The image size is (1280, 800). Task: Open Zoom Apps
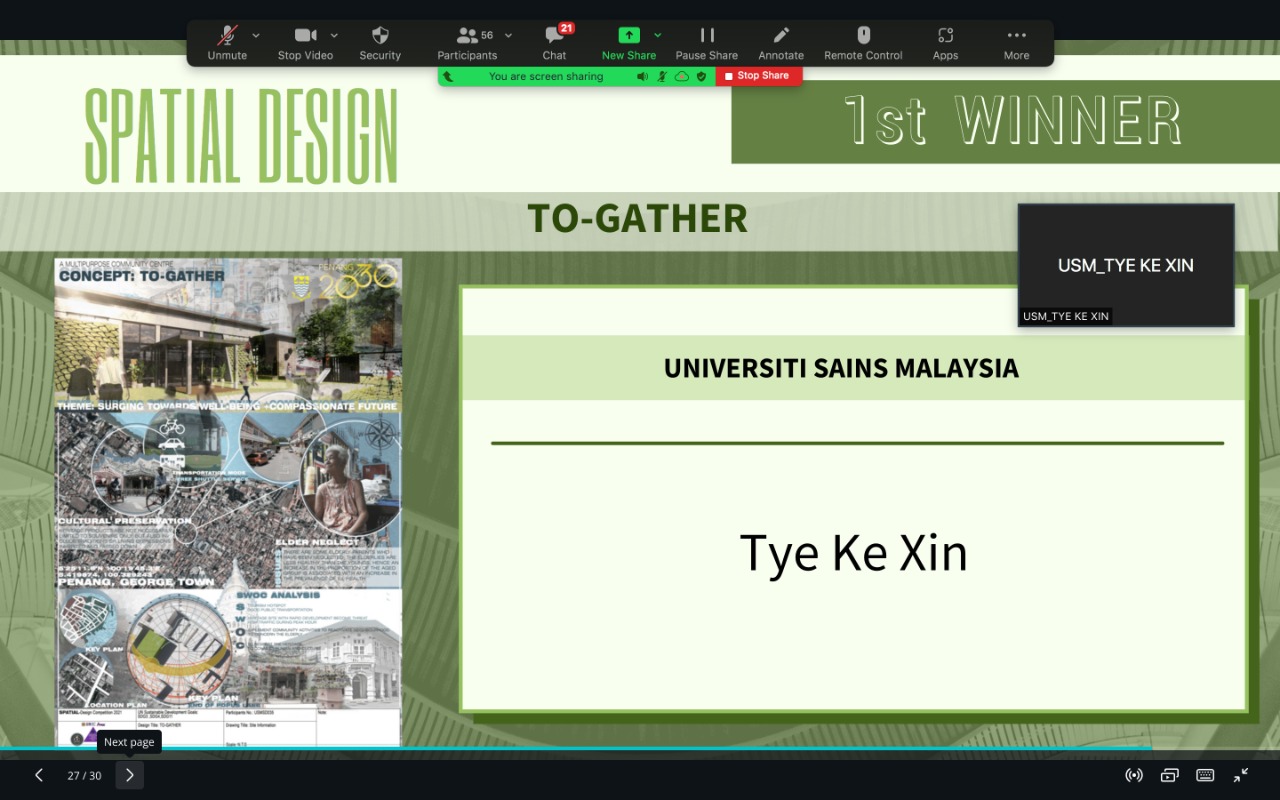[x=945, y=44]
